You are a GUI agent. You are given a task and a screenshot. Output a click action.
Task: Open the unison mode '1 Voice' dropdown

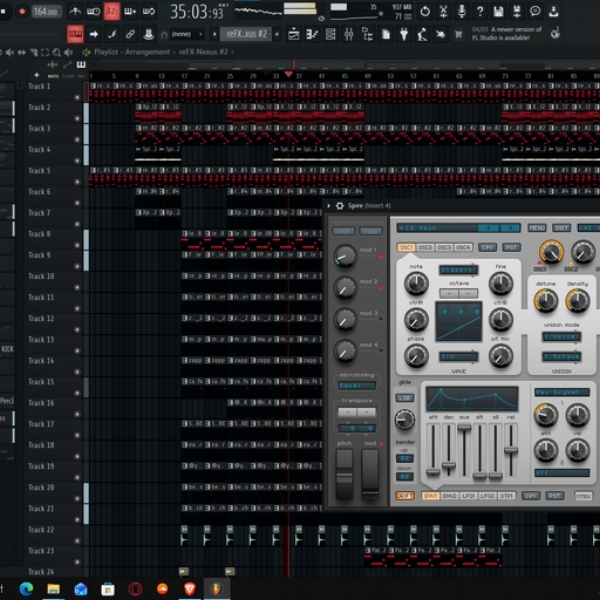click(x=561, y=337)
